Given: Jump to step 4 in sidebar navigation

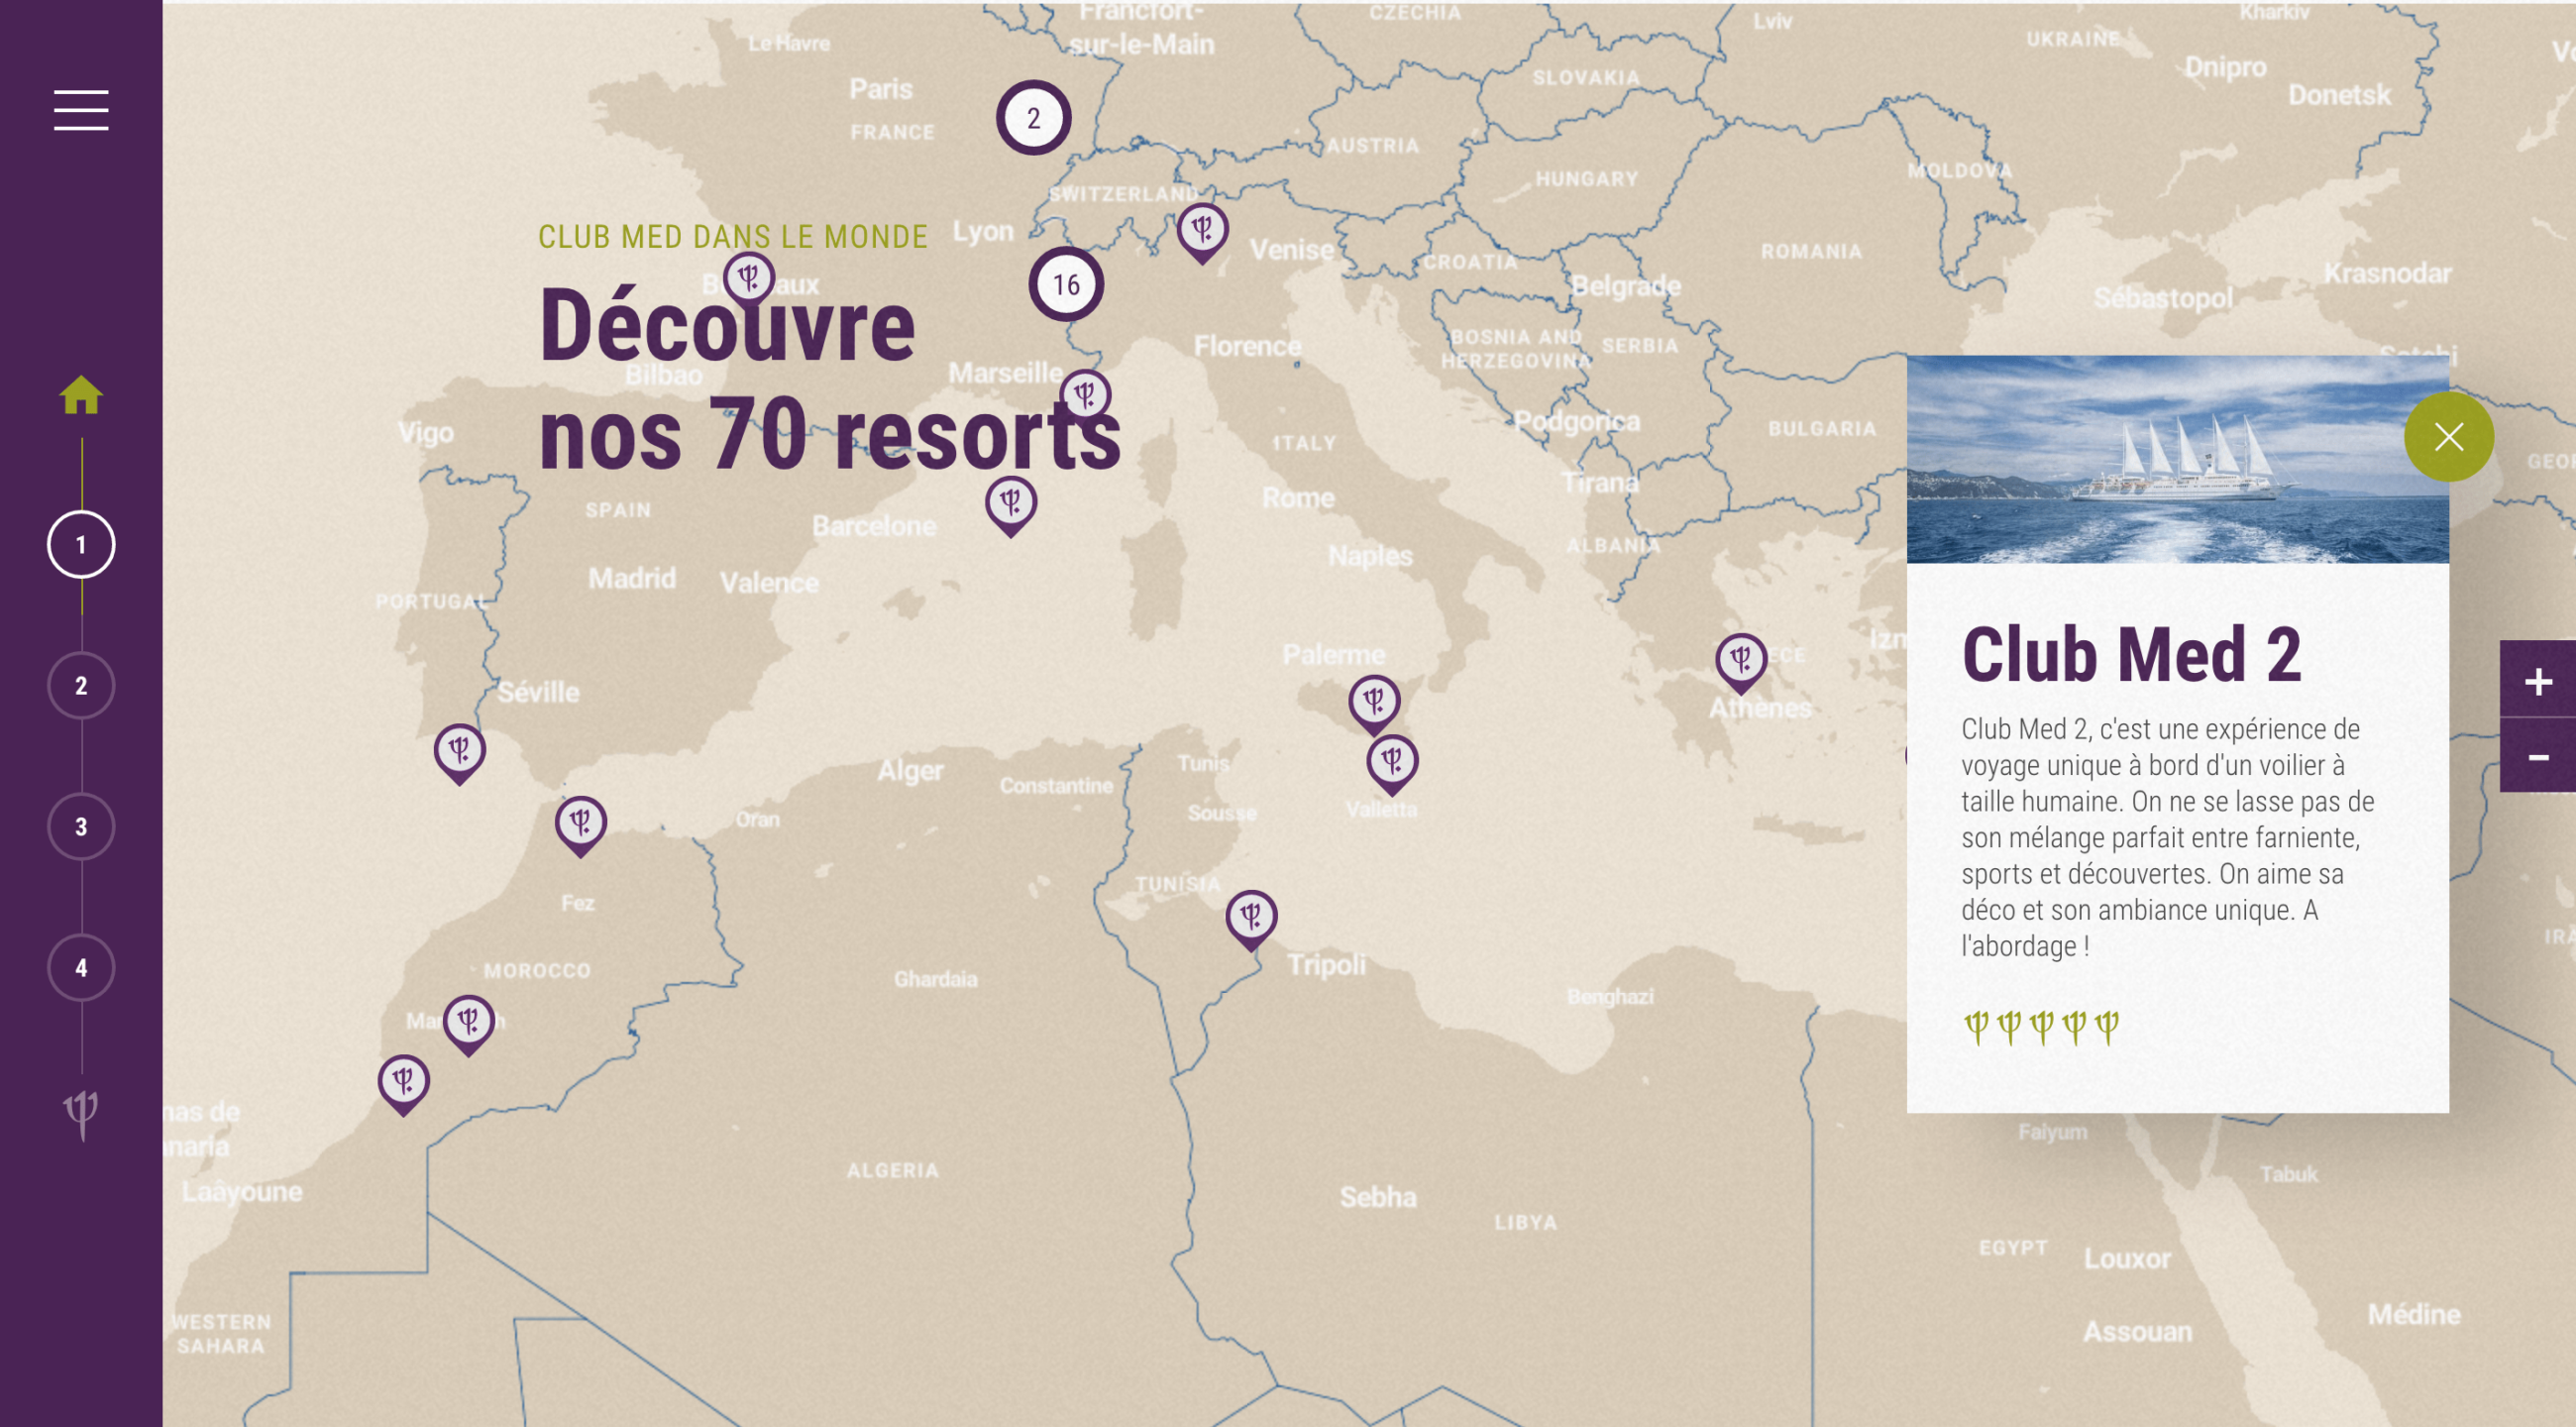Looking at the screenshot, I should (x=81, y=968).
